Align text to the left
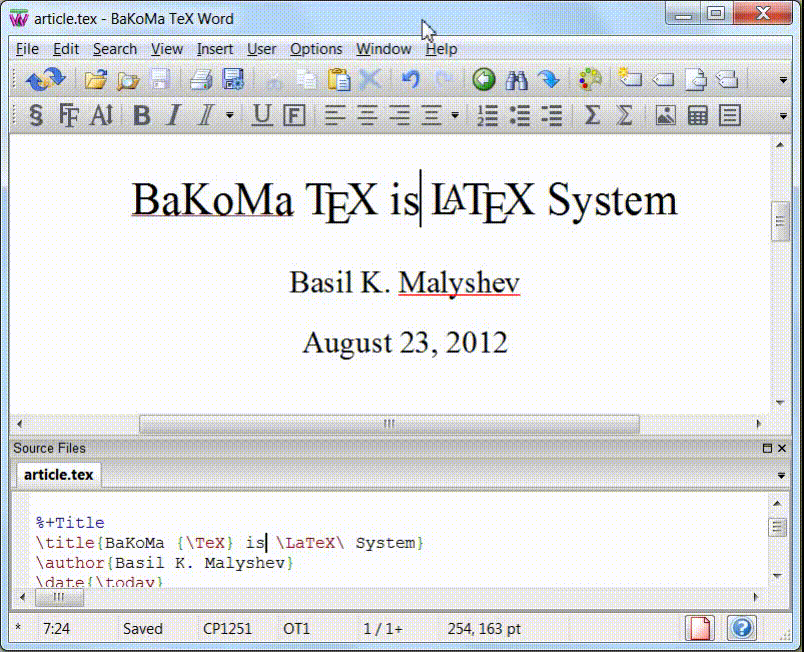Viewport: 804px width, 652px height. tap(335, 115)
